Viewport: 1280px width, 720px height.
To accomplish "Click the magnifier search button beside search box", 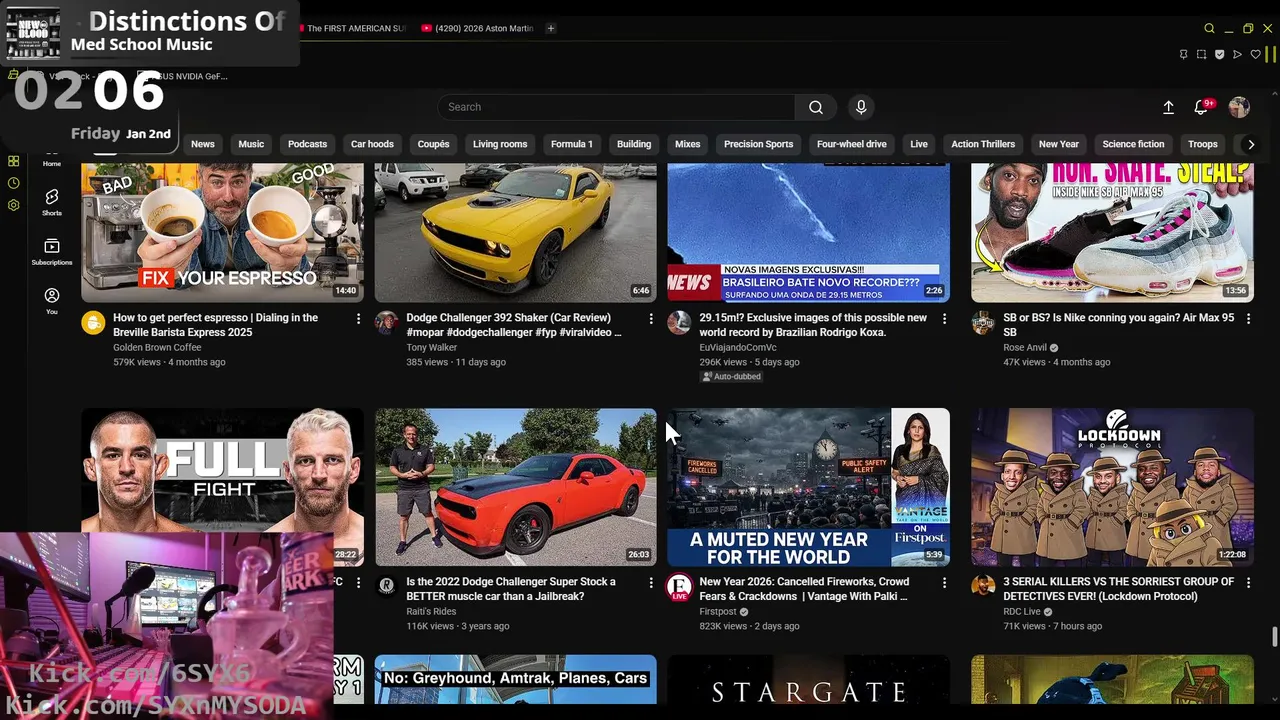I will pyautogui.click(x=816, y=107).
